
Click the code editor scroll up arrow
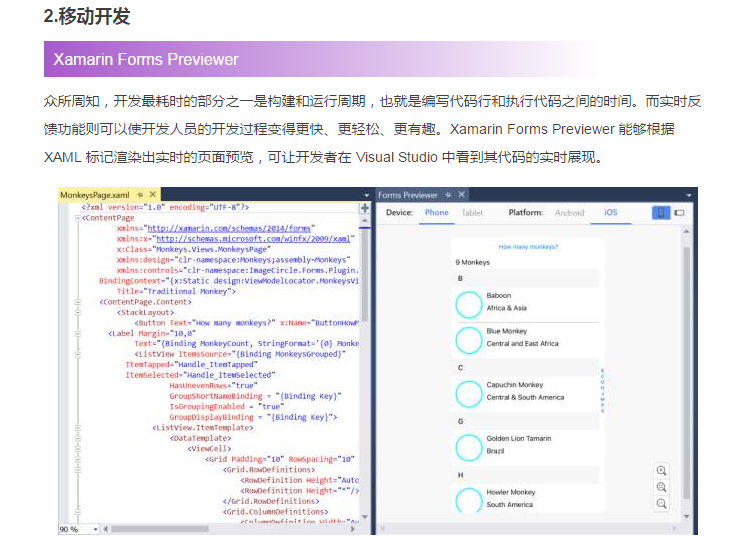pos(365,220)
